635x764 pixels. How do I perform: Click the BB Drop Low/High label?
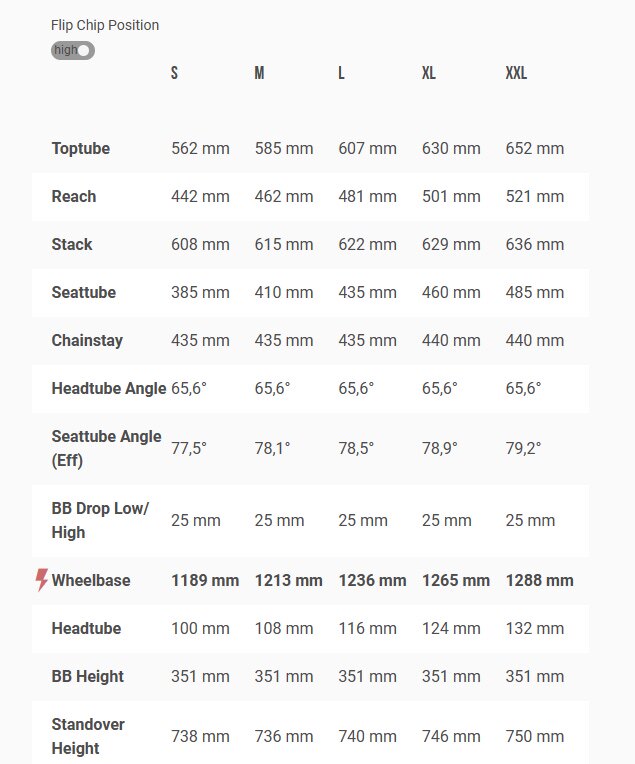(100, 520)
